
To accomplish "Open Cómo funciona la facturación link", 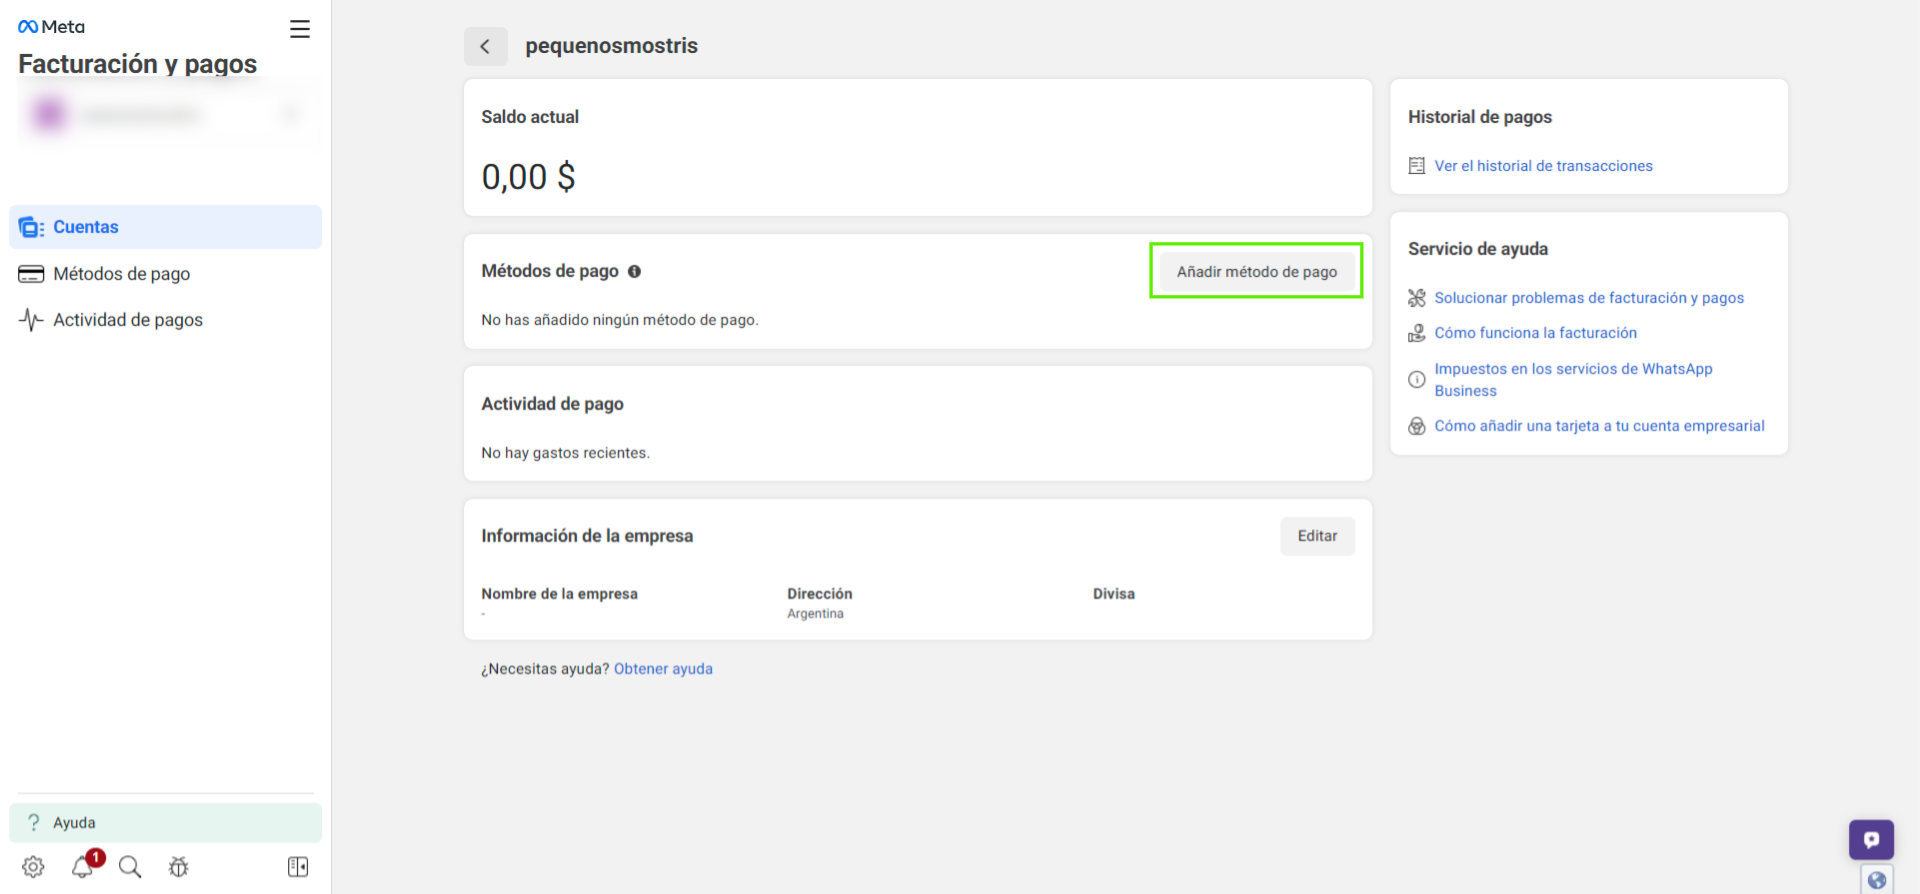I will click(1535, 333).
